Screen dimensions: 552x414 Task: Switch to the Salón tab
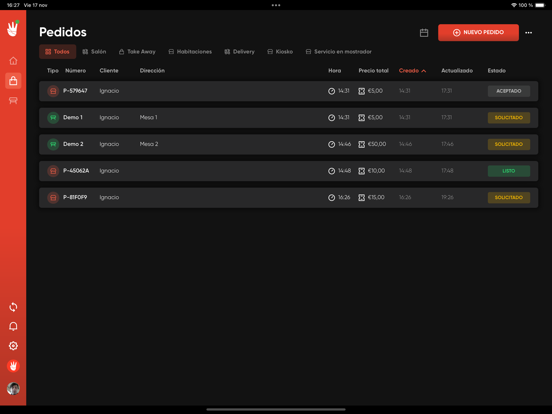point(94,52)
